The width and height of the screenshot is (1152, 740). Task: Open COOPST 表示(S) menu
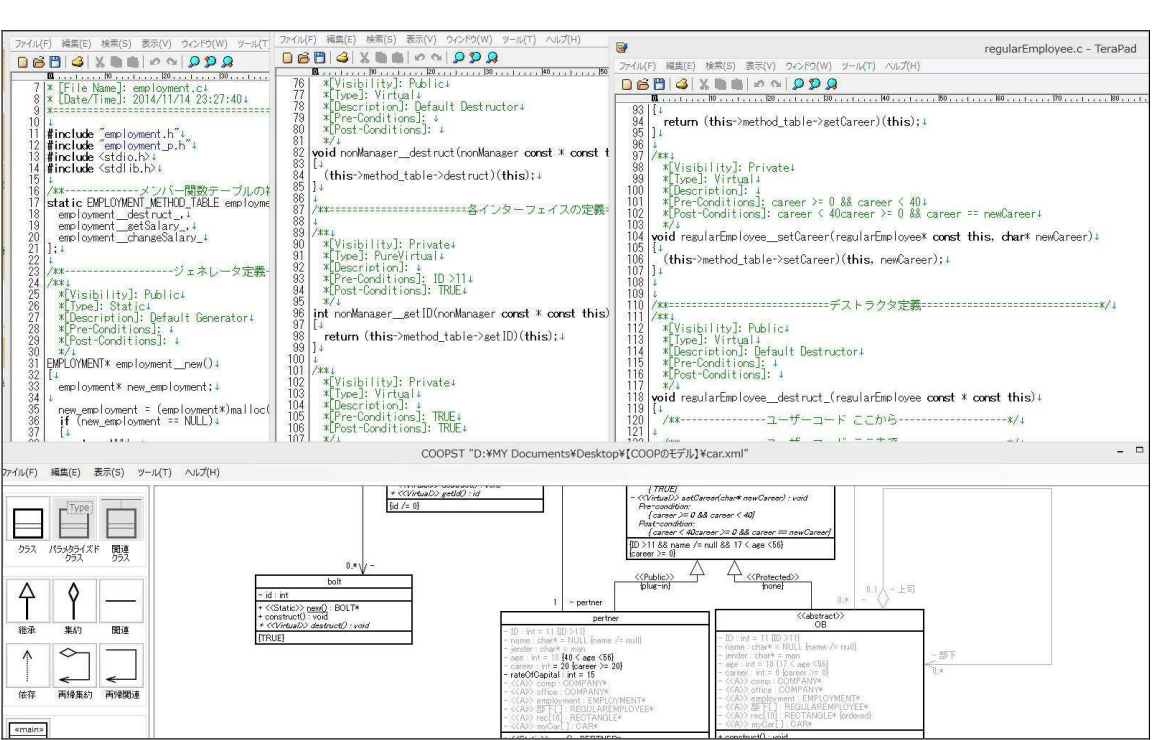(109, 472)
